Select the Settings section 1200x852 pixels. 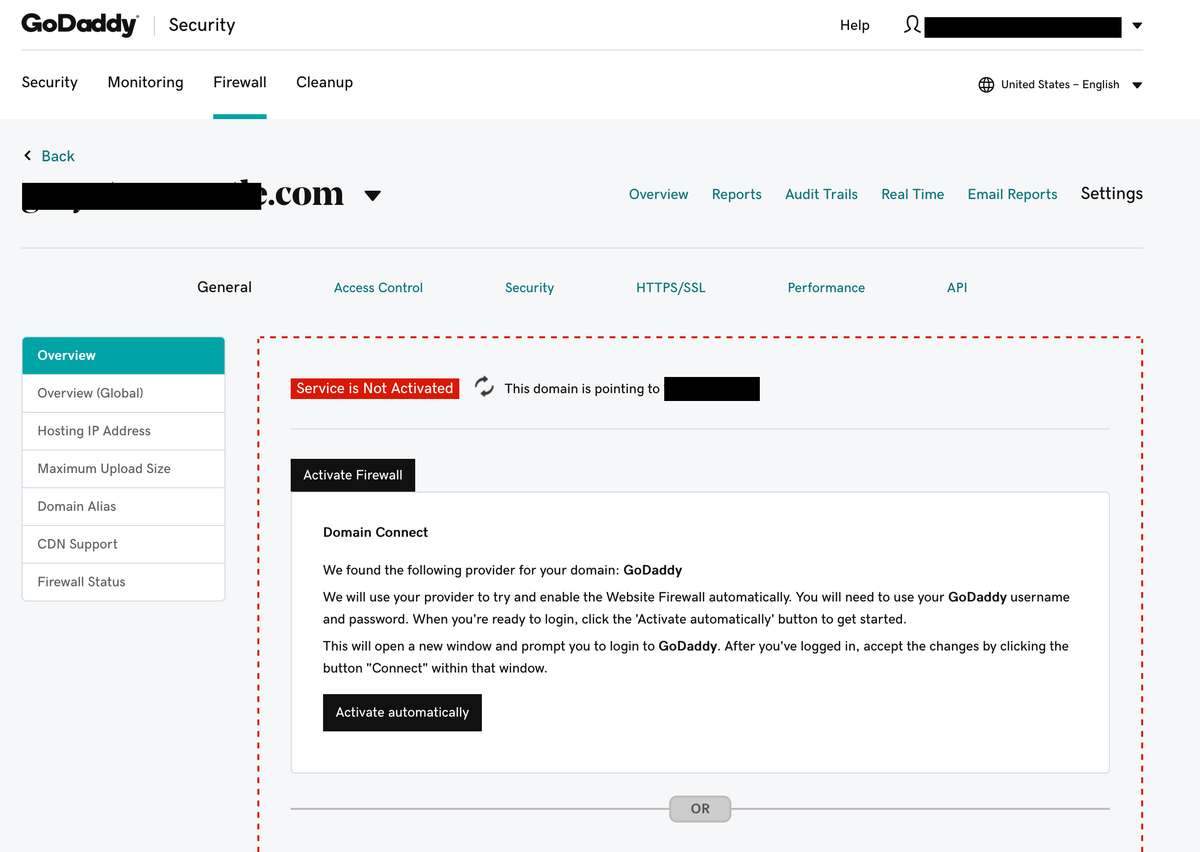[1111, 194]
